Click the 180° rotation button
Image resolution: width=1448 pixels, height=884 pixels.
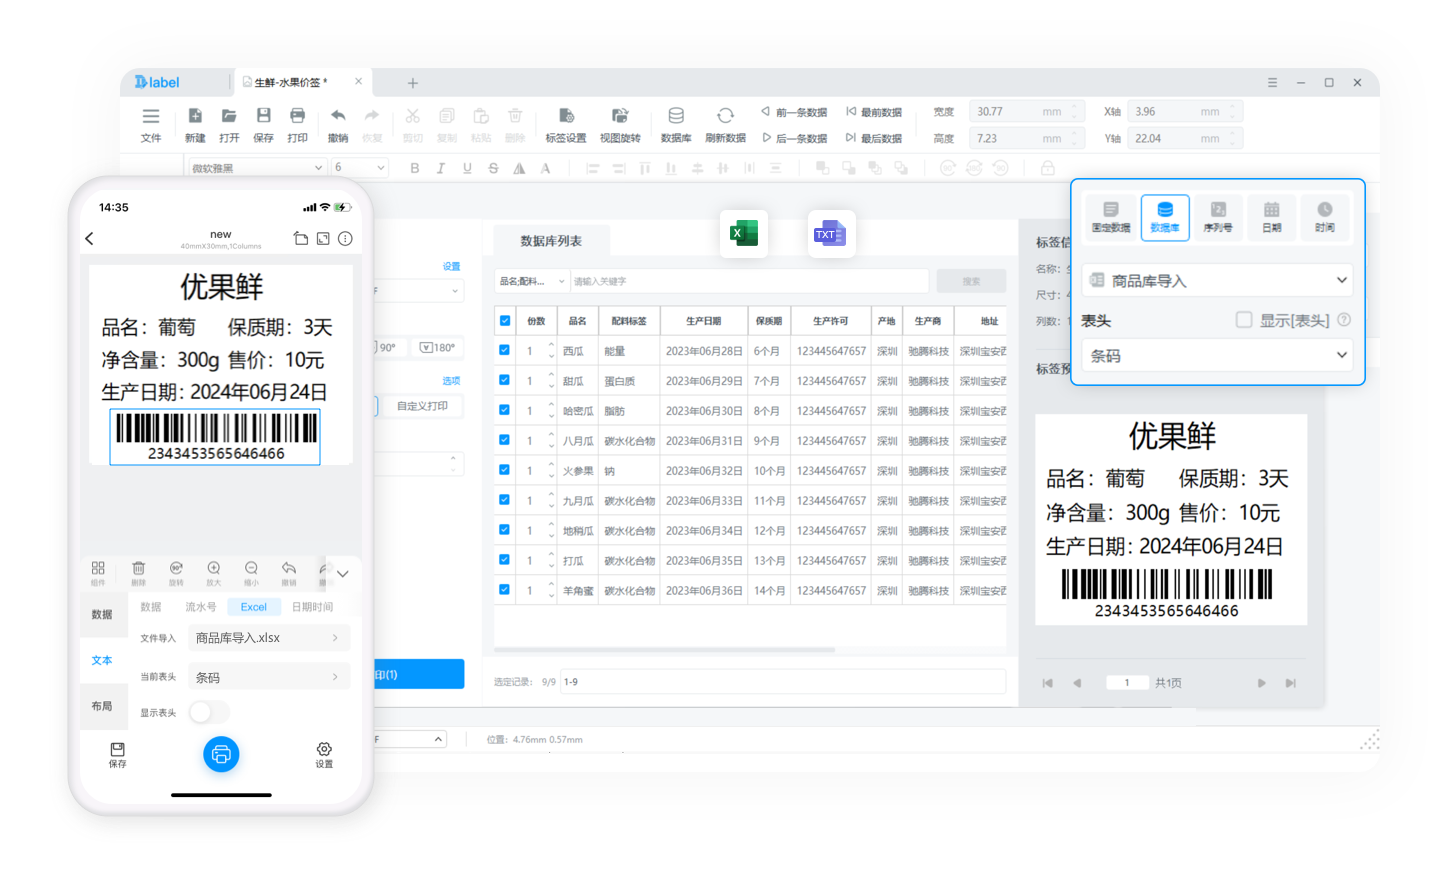[x=438, y=347]
